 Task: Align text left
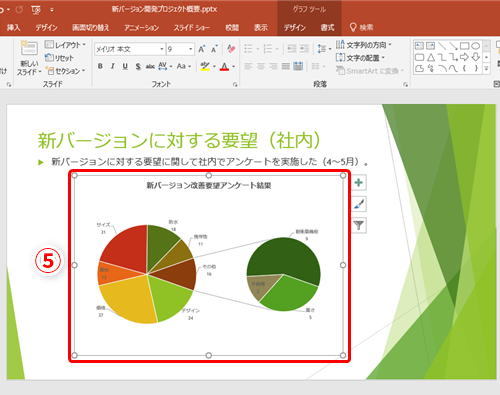pos(248,66)
